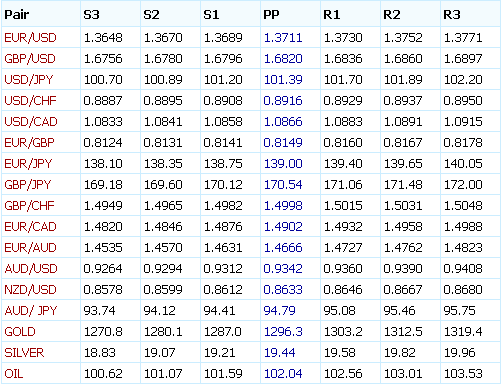Select AUD/JPY S3 value 93.74
Screen dimensions: 502x387
click(x=99, y=311)
